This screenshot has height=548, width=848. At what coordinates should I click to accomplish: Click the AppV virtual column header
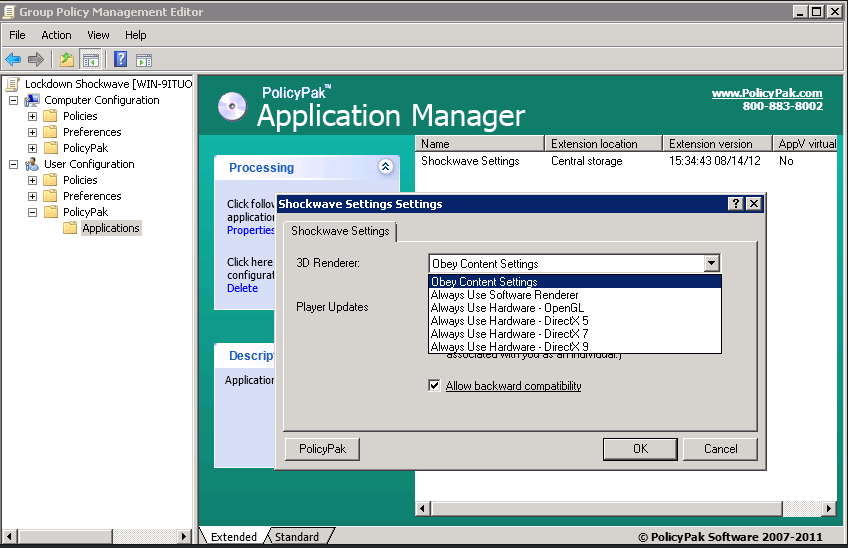click(805, 144)
